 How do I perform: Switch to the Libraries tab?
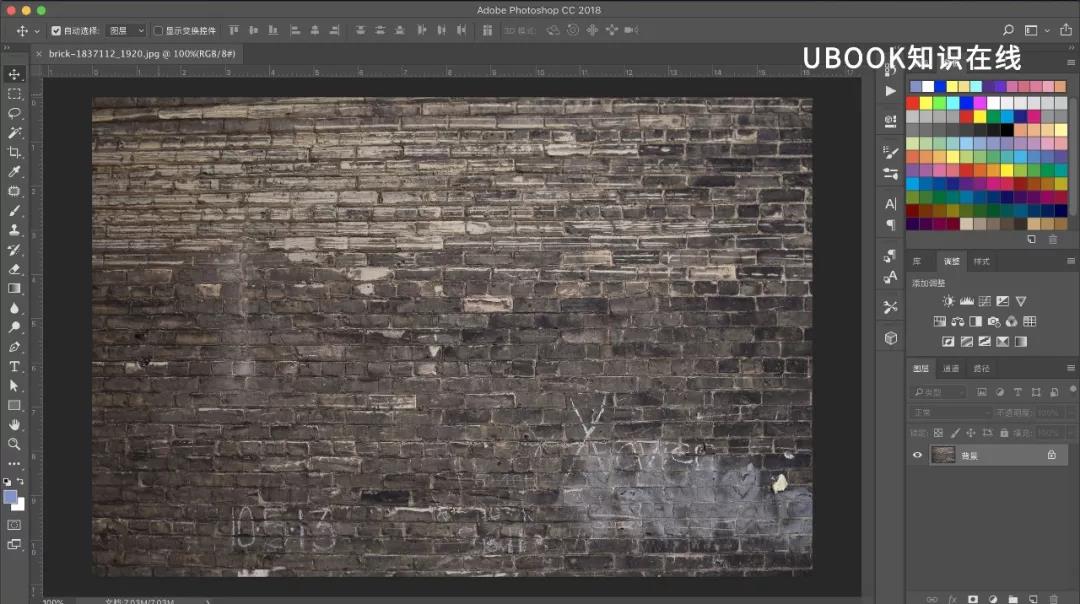point(917,262)
